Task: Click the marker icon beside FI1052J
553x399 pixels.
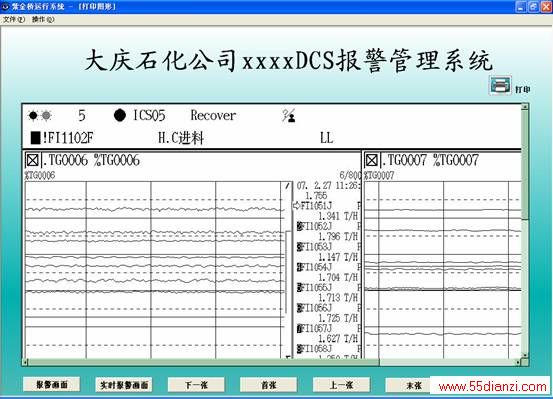Action: pos(299,226)
